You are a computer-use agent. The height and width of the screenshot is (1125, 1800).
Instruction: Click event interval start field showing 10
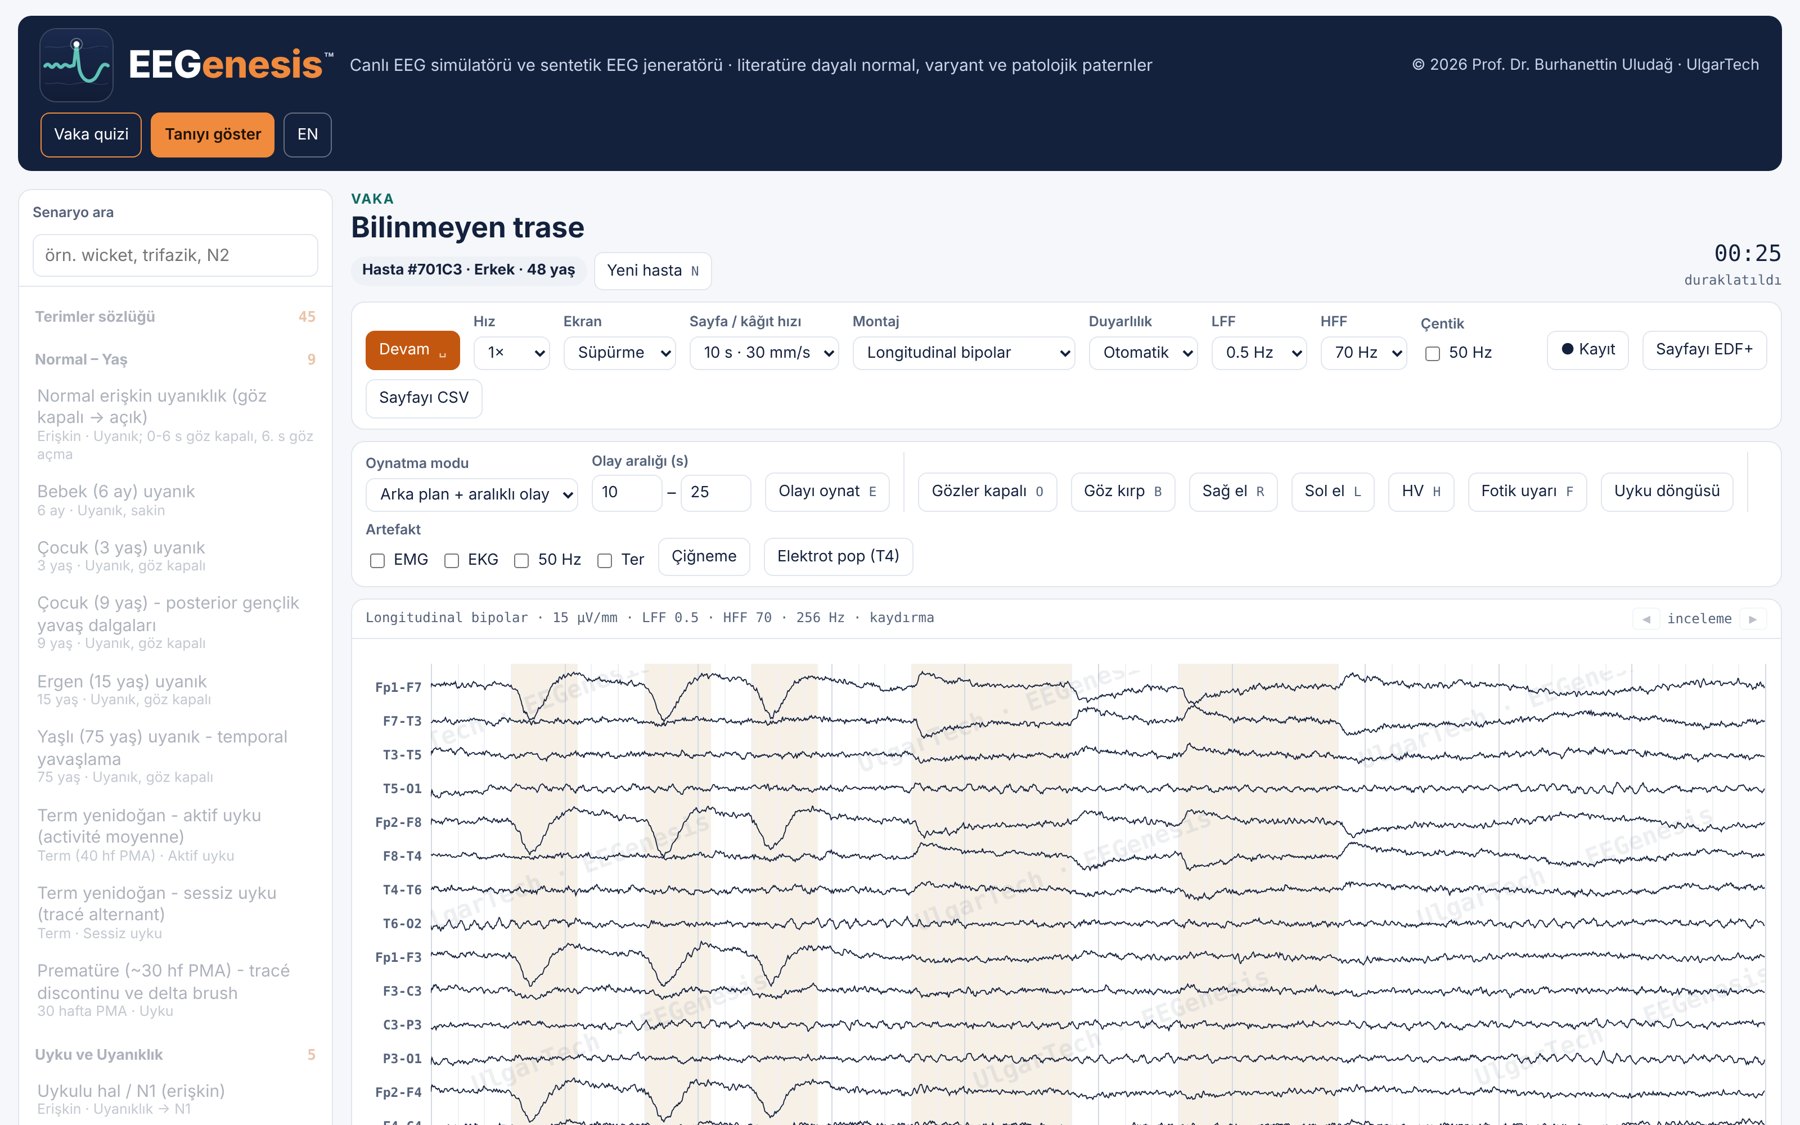point(626,493)
